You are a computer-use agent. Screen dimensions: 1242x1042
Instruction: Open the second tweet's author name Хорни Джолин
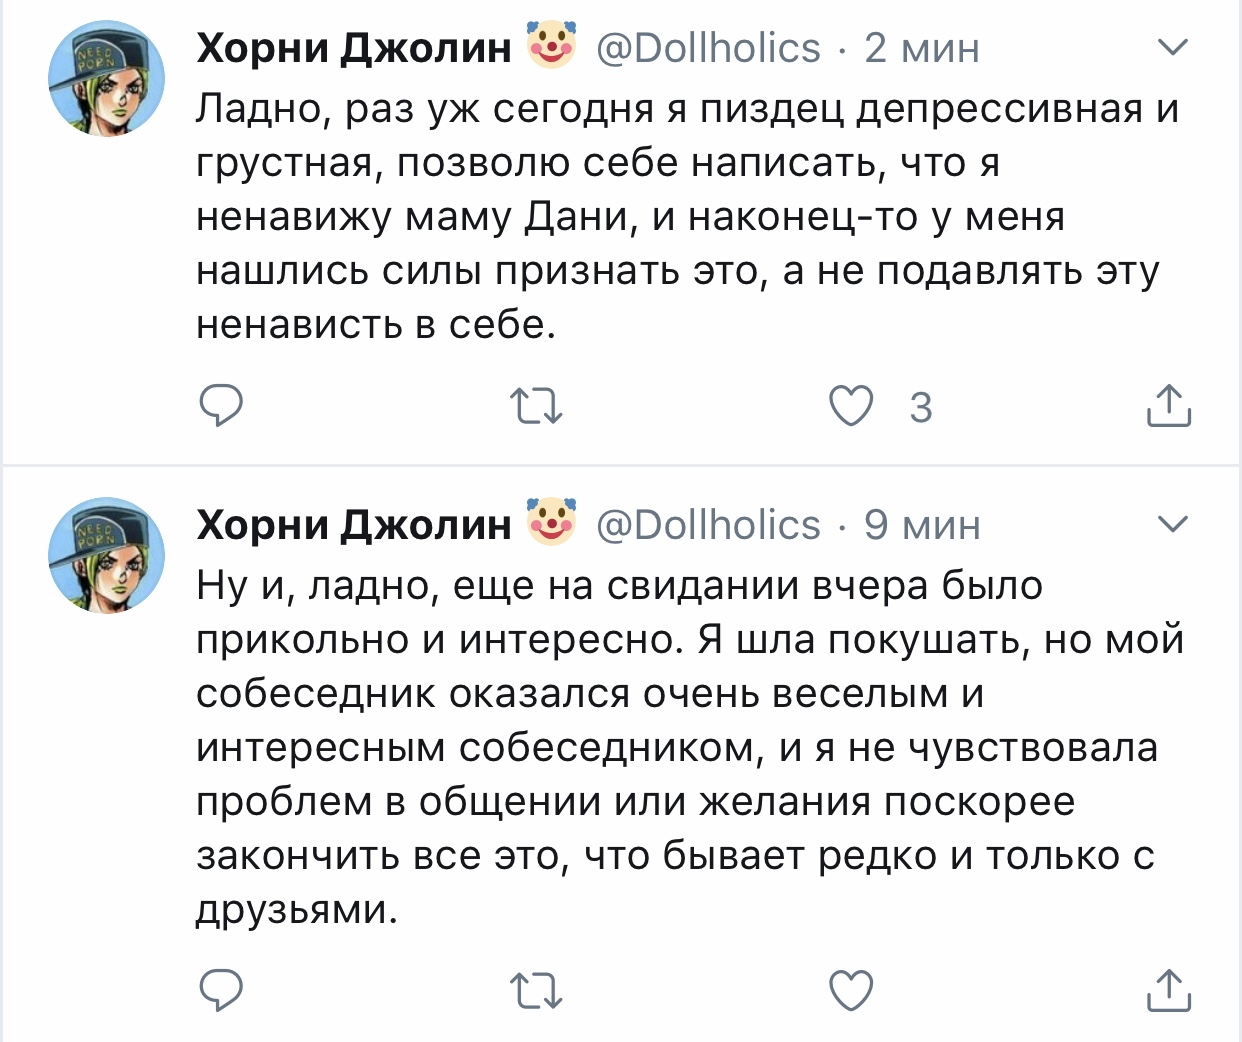point(353,525)
